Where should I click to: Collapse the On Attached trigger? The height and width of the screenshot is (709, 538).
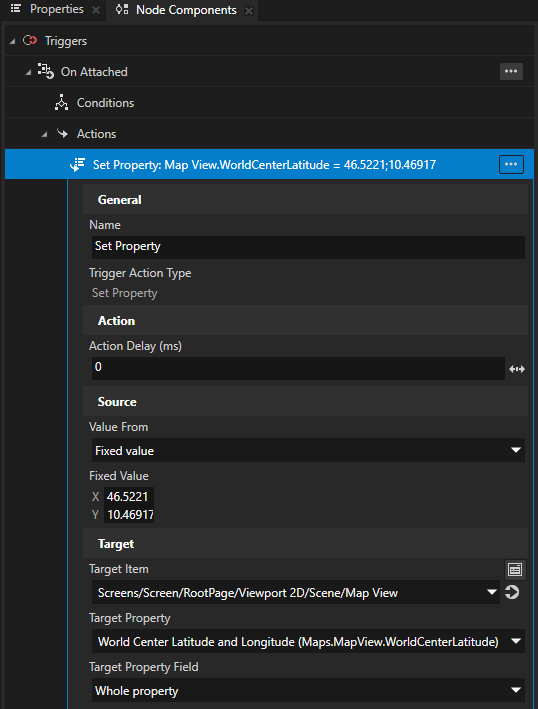tap(28, 72)
